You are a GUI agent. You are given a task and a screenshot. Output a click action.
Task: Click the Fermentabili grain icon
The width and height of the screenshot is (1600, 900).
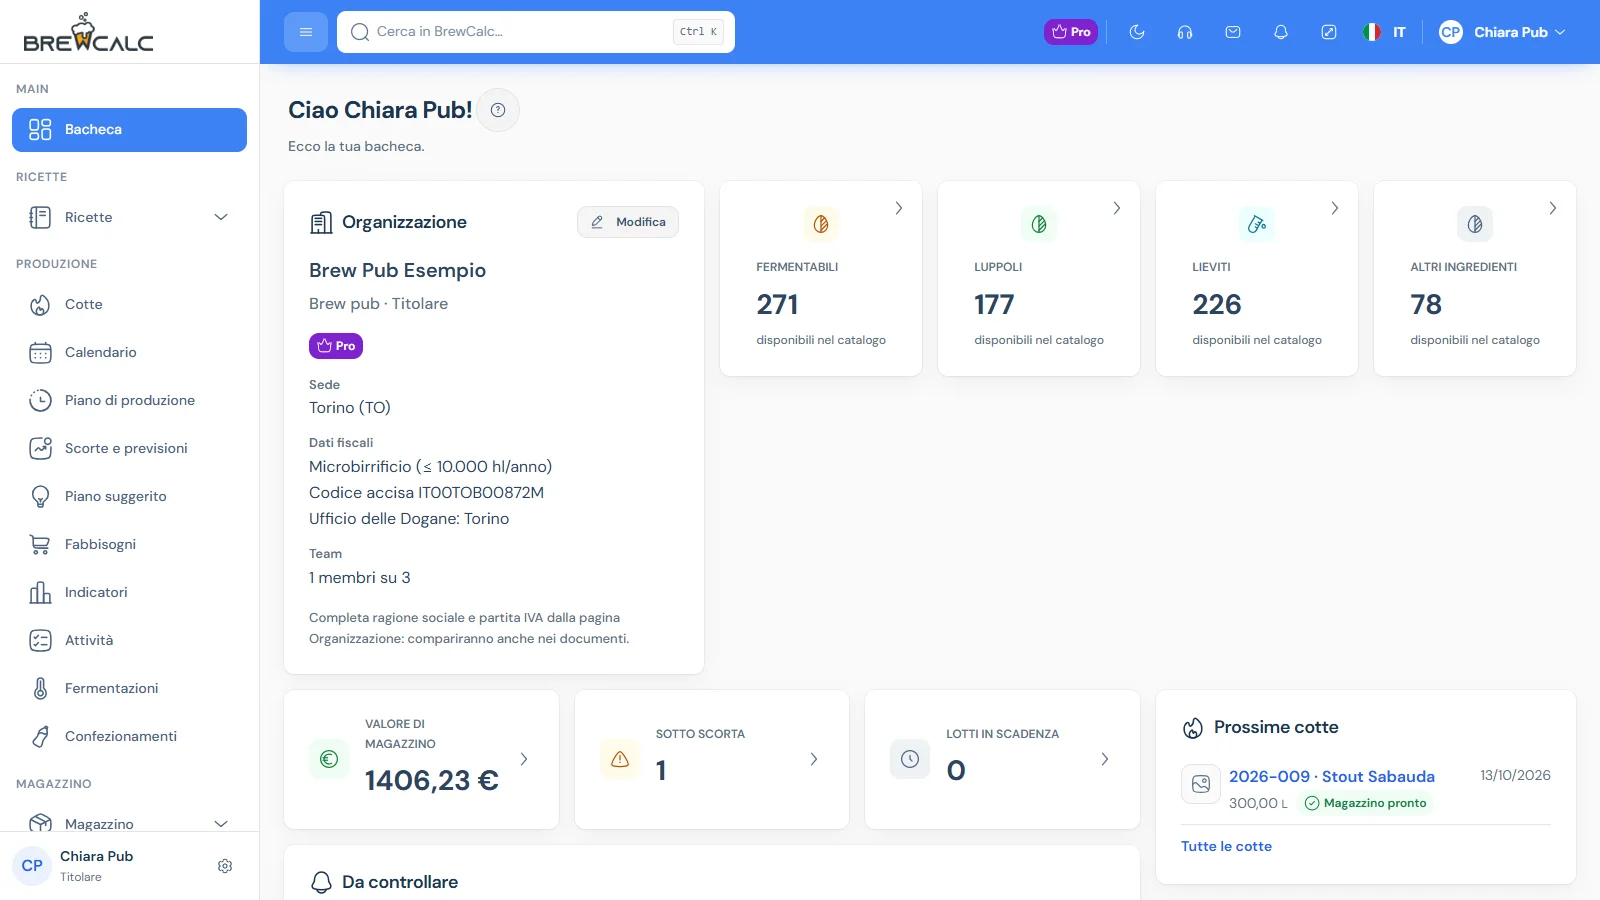click(821, 224)
